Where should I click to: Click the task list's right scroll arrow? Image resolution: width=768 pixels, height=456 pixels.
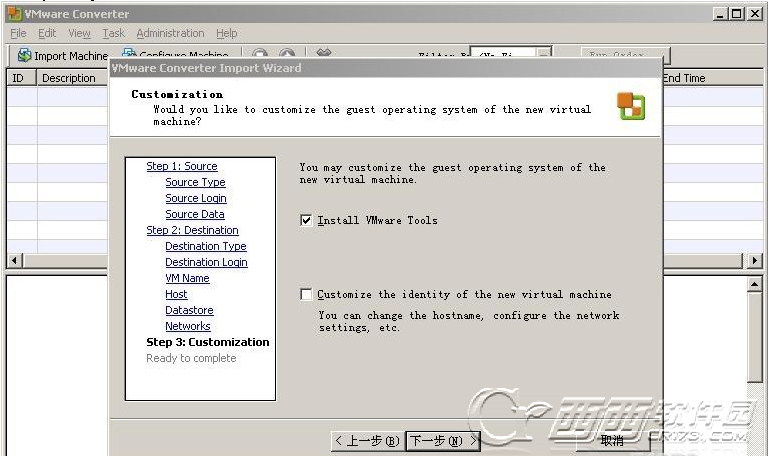pos(754,261)
